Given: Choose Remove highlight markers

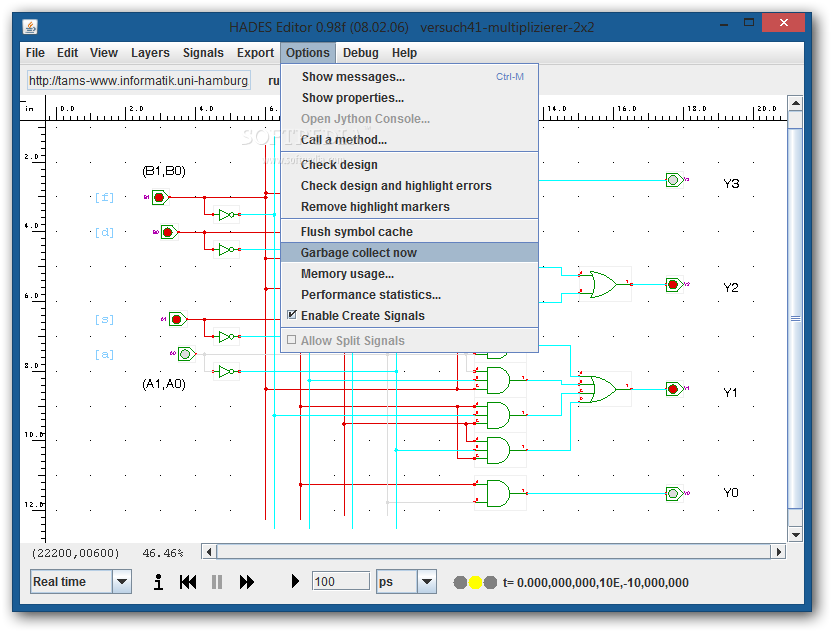Looking at the screenshot, I should [x=410, y=207].
